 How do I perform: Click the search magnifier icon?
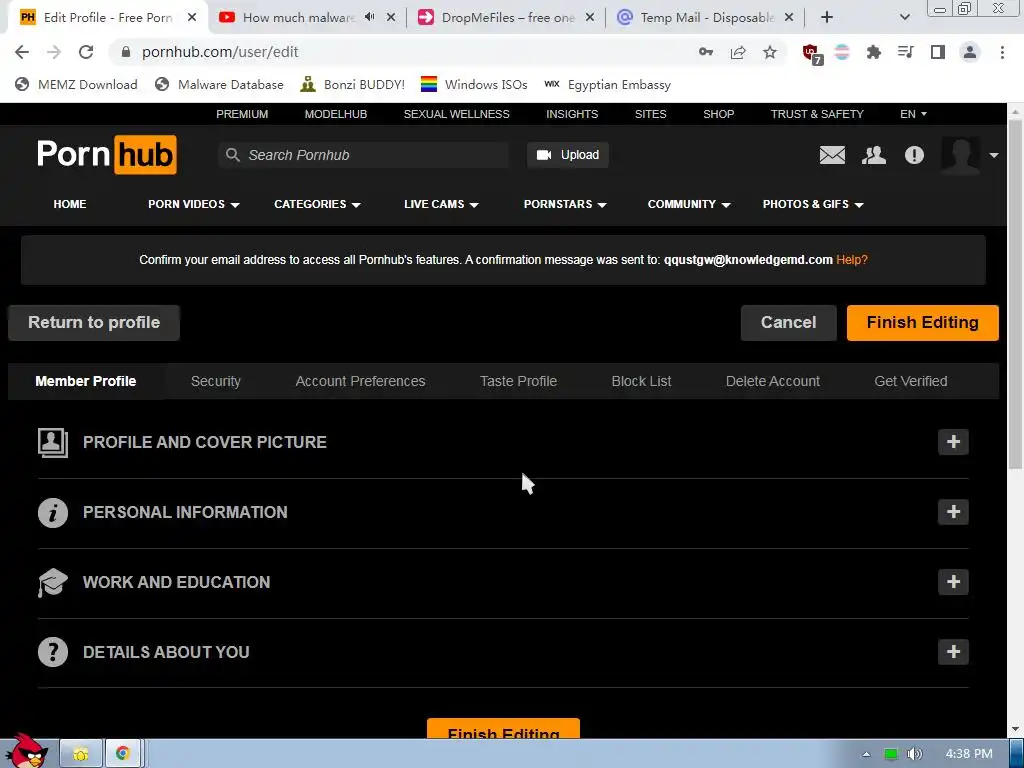coord(232,155)
